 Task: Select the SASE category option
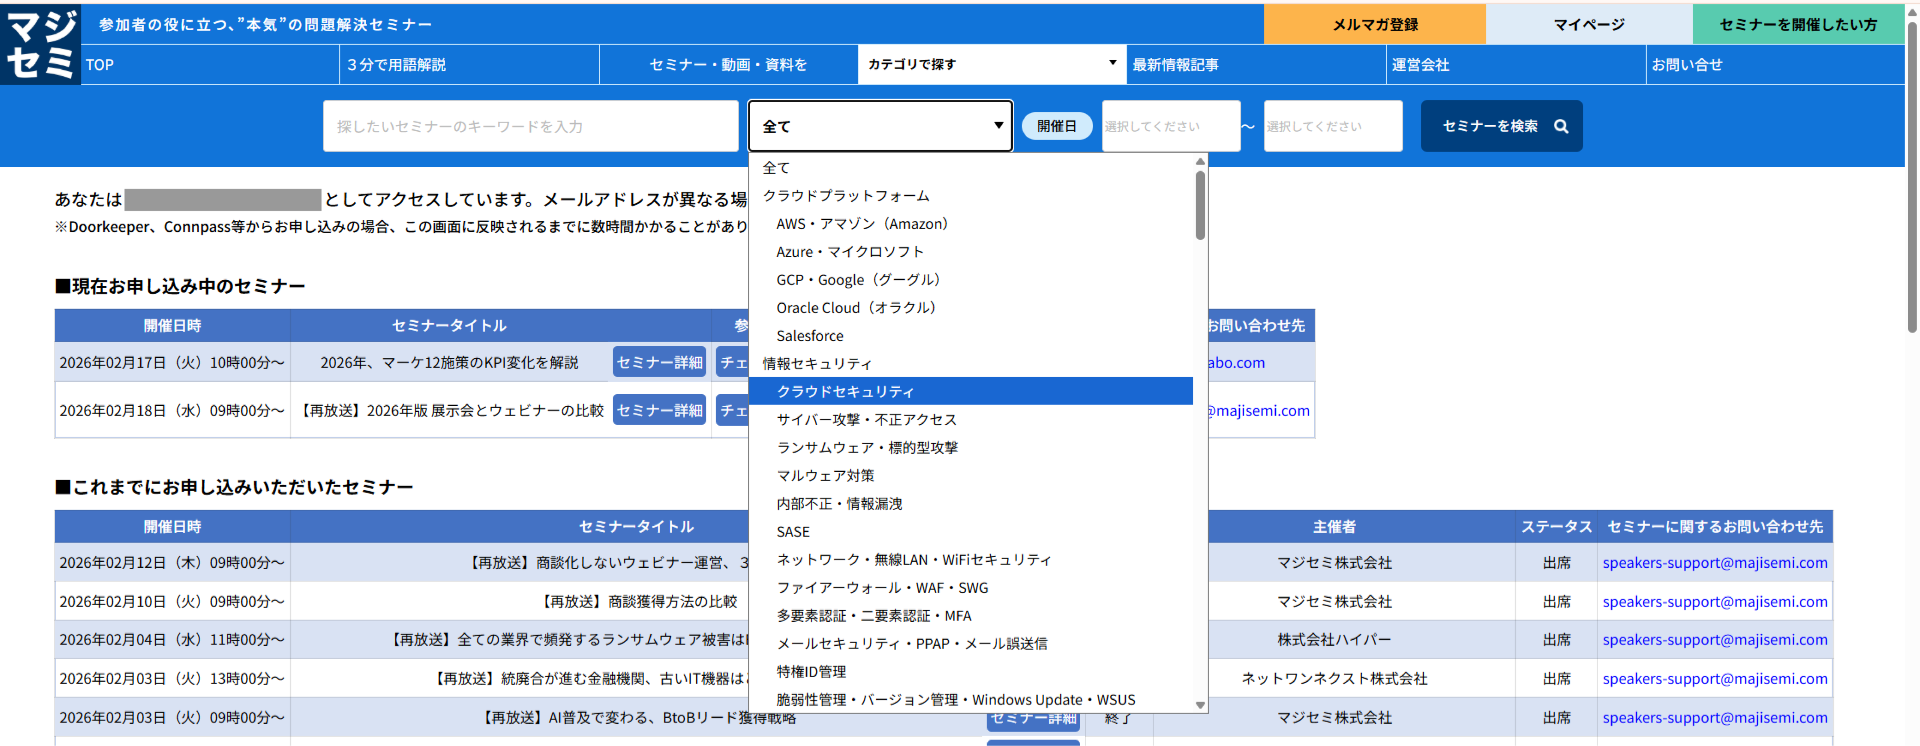click(793, 532)
